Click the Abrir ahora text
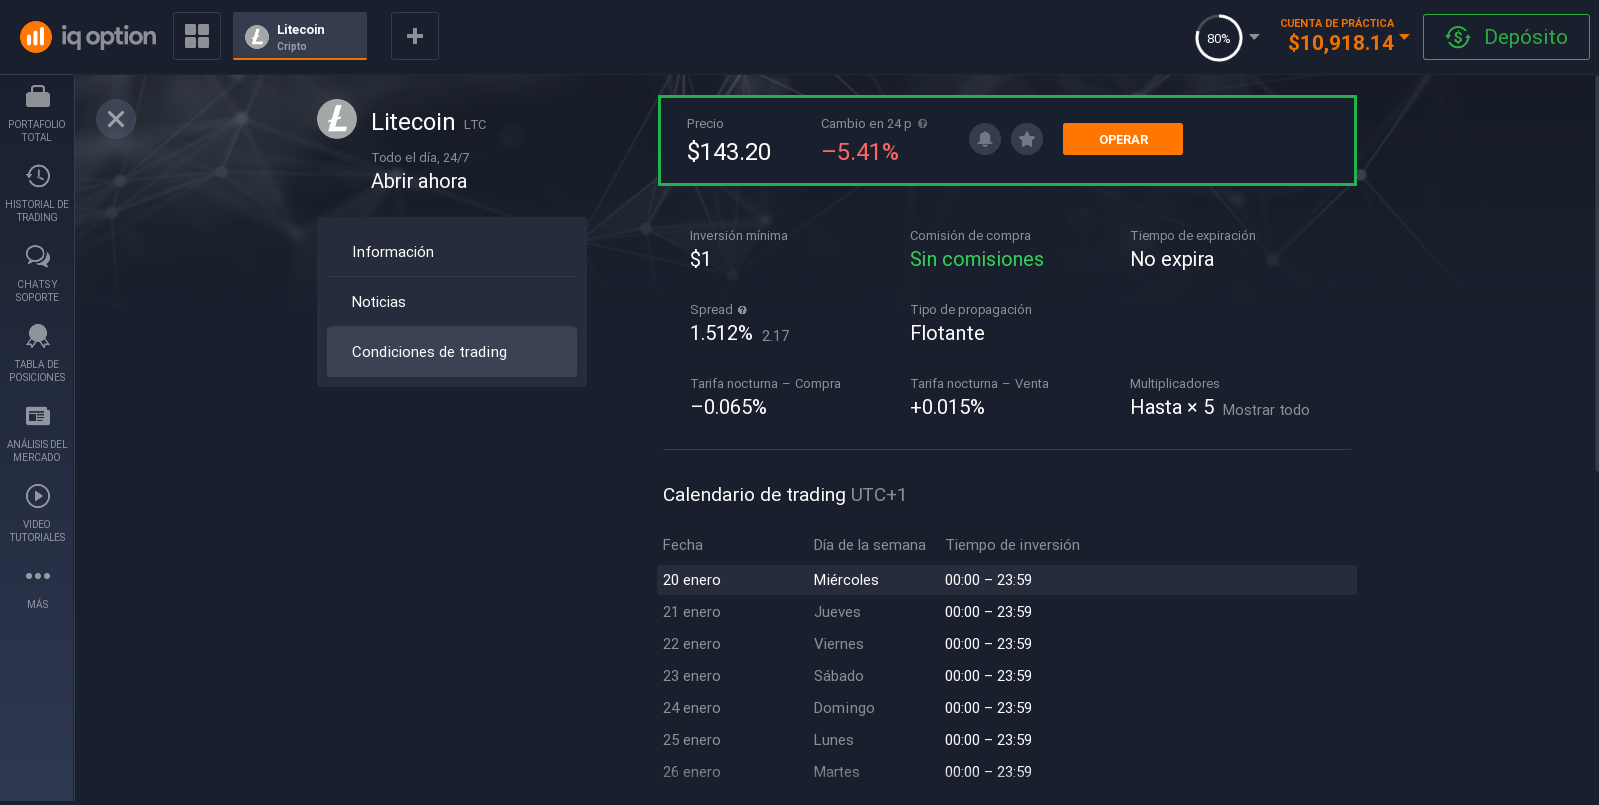This screenshot has width=1599, height=805. click(x=419, y=181)
